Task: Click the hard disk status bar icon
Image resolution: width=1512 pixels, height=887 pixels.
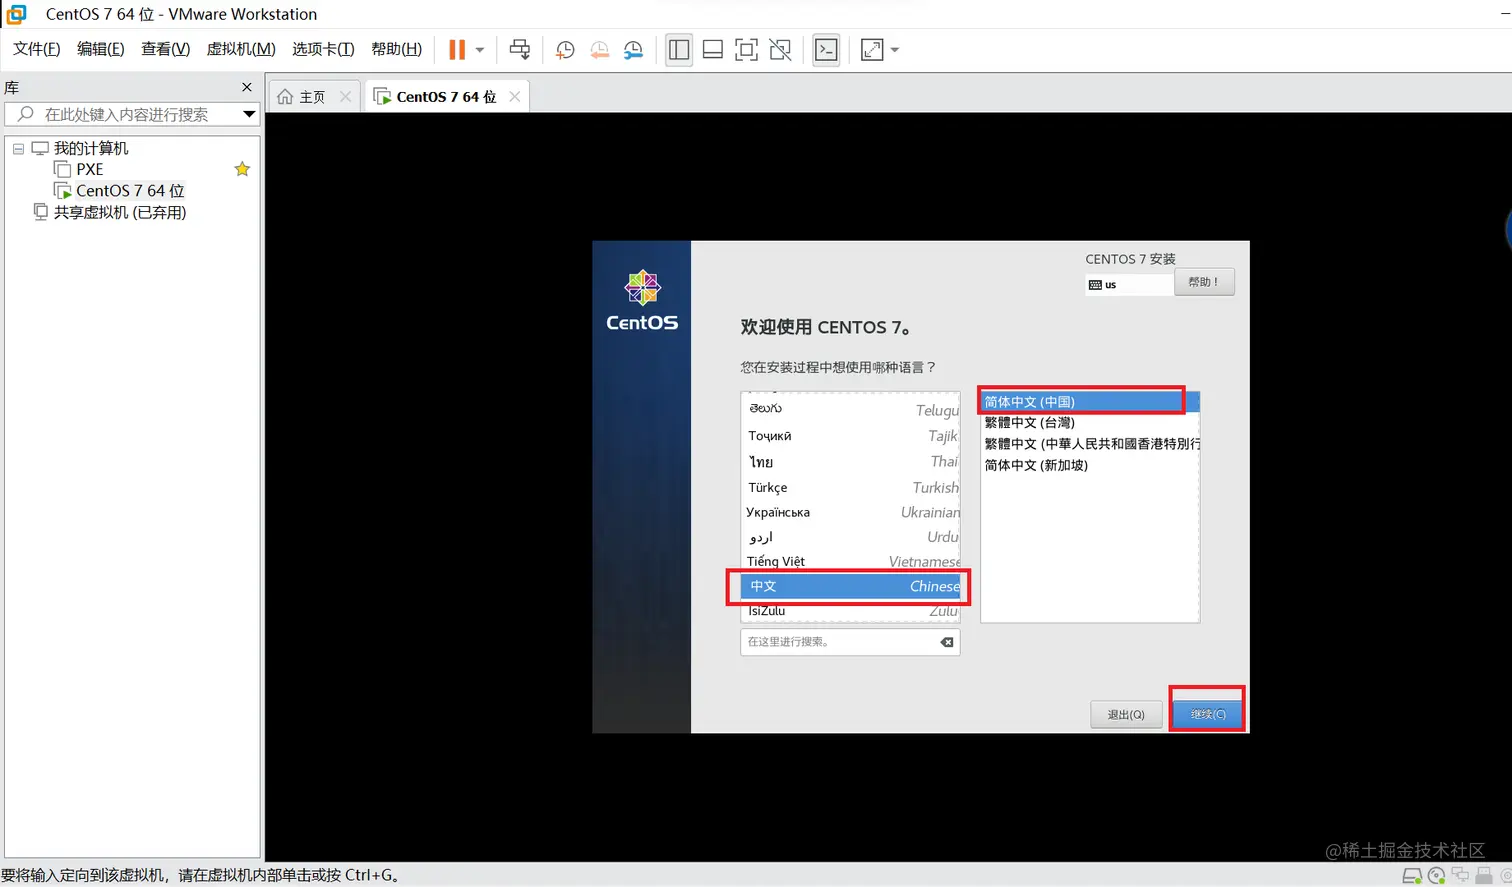Action: [1412, 876]
